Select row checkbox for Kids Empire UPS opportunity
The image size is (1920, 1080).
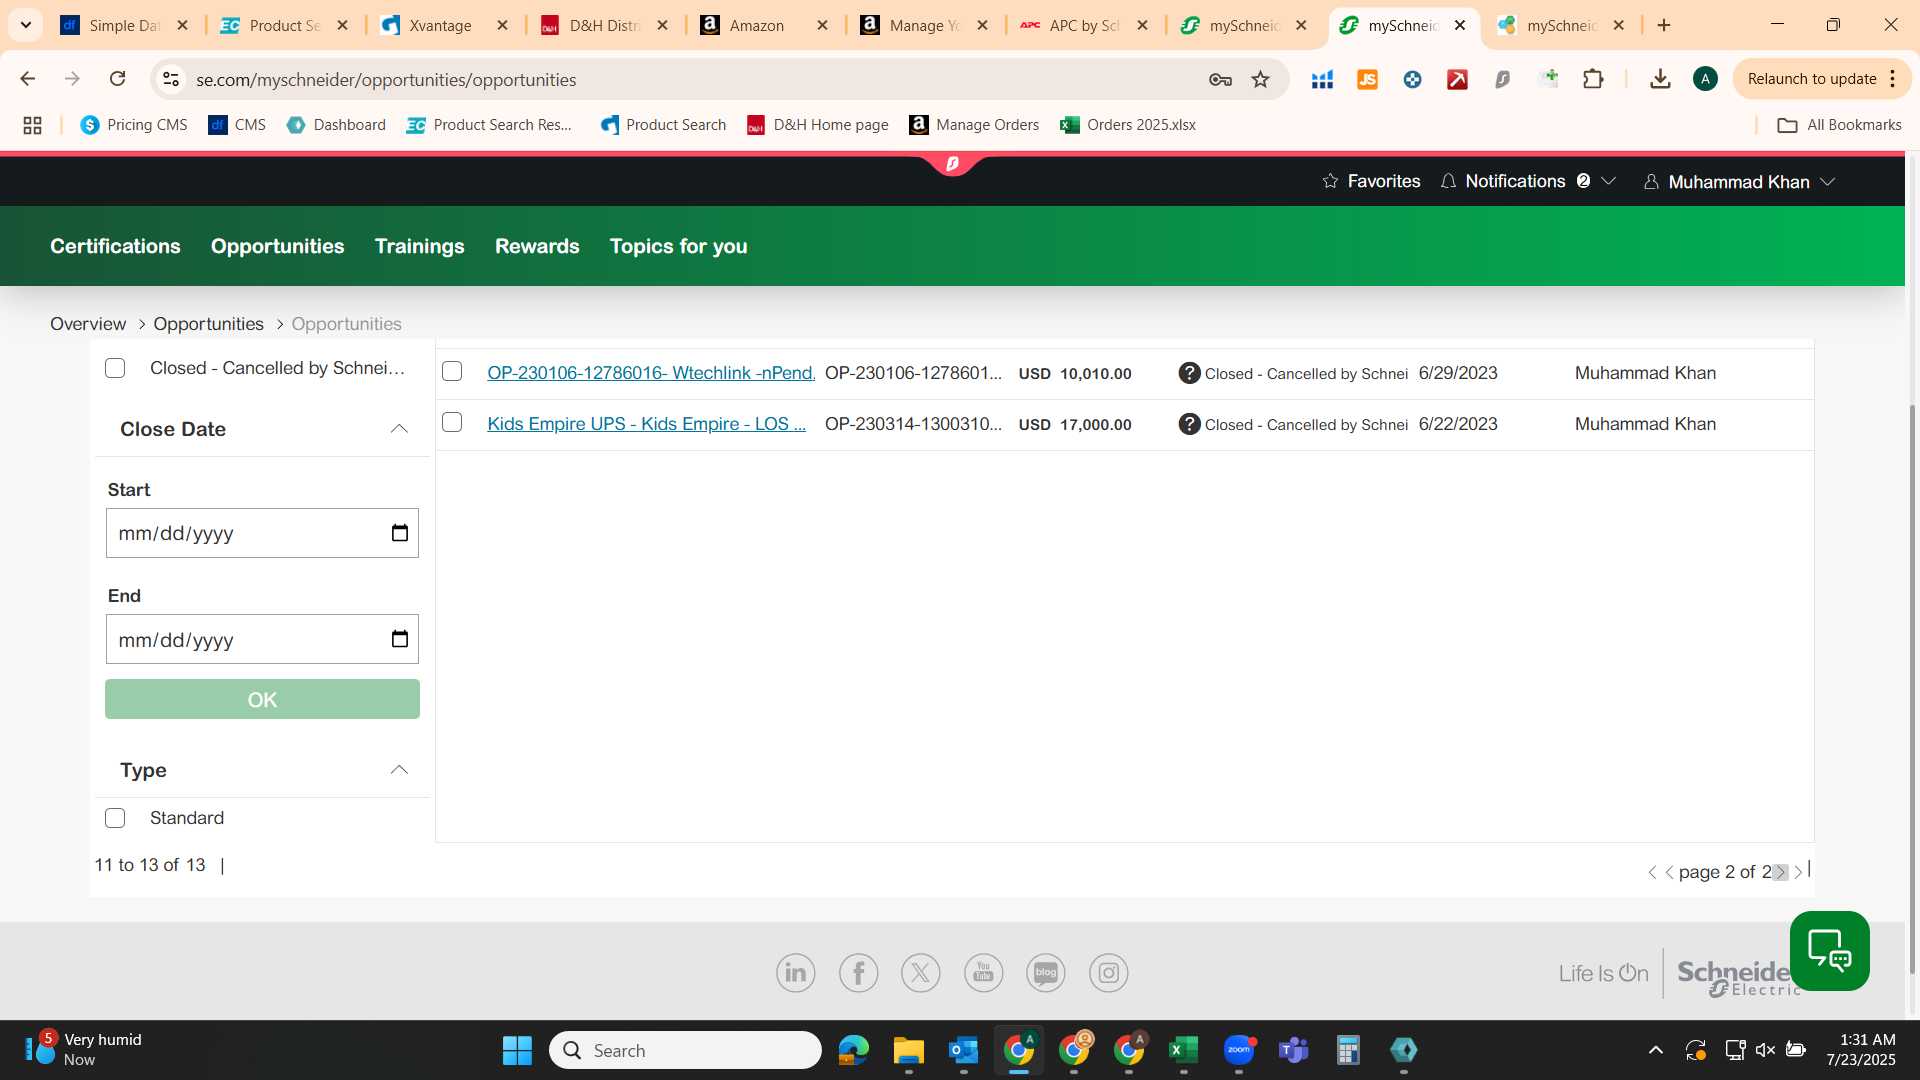pos(452,423)
